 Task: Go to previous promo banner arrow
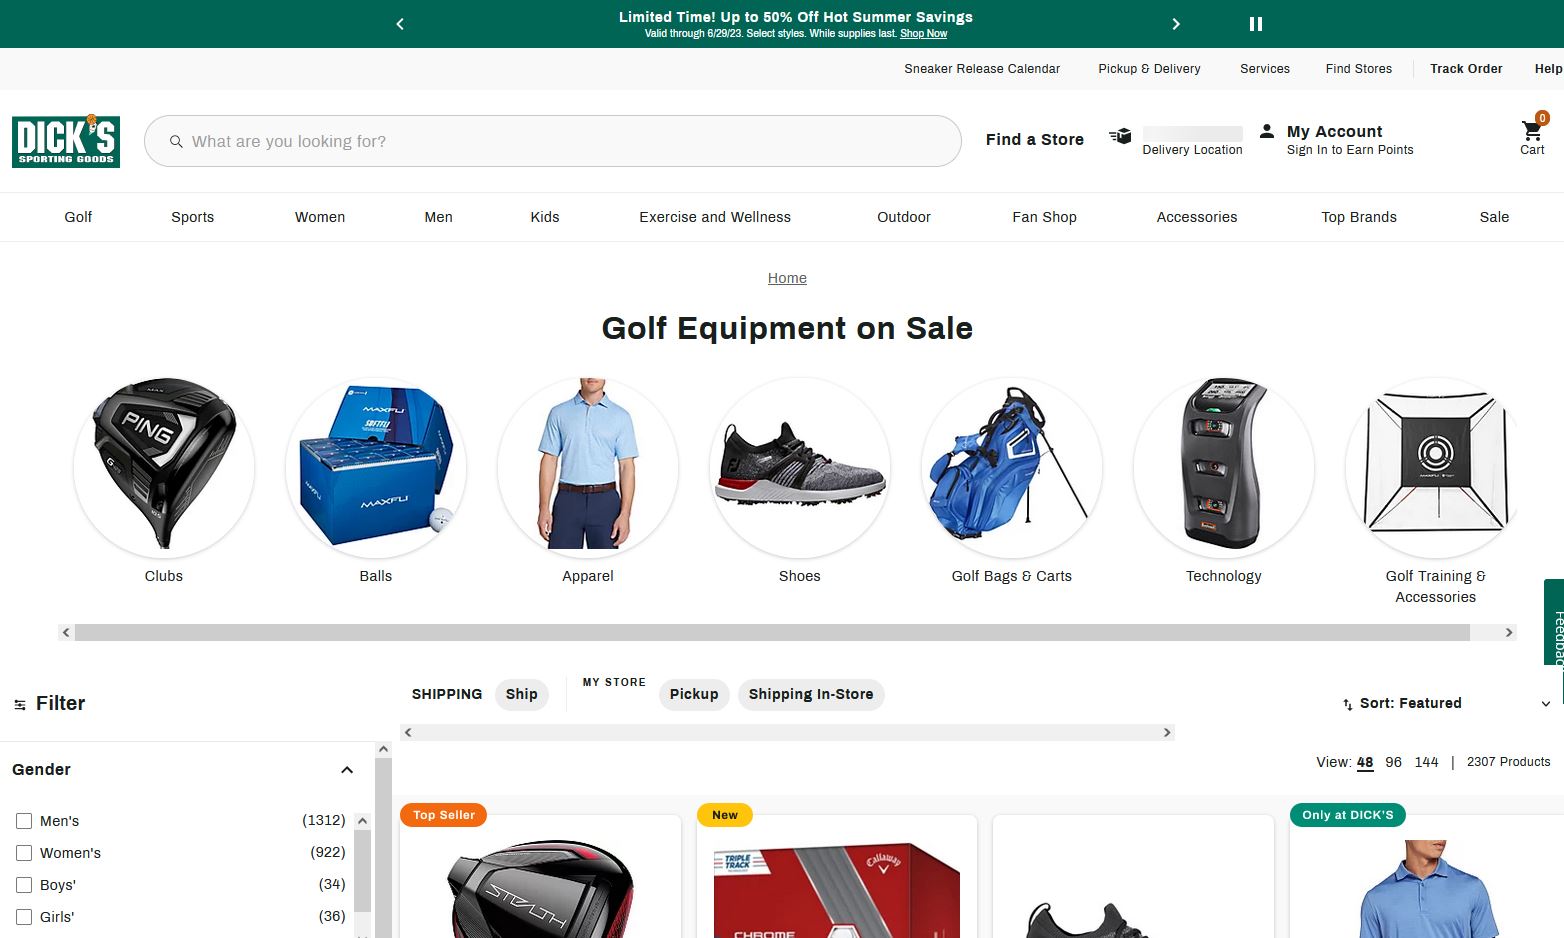click(x=400, y=24)
